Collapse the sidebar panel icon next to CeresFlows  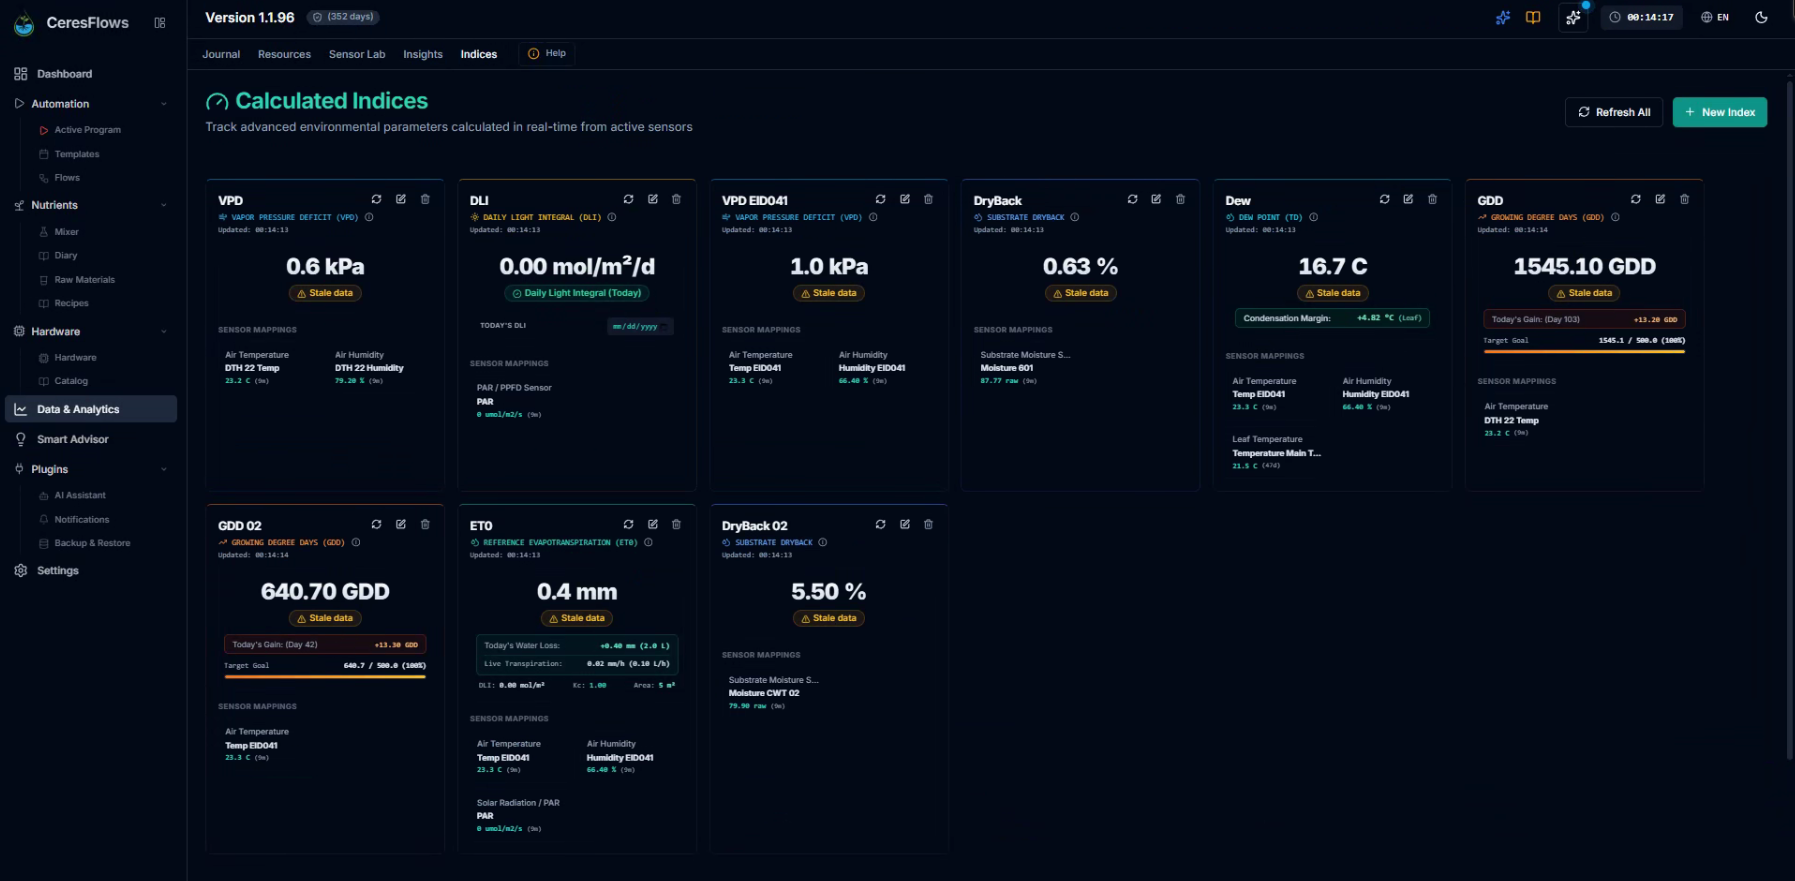point(160,23)
